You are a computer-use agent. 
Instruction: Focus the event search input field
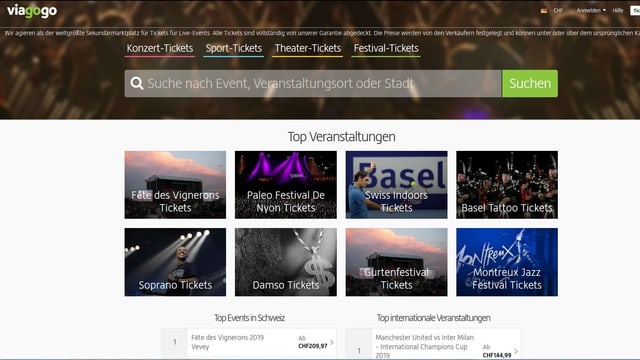click(313, 83)
